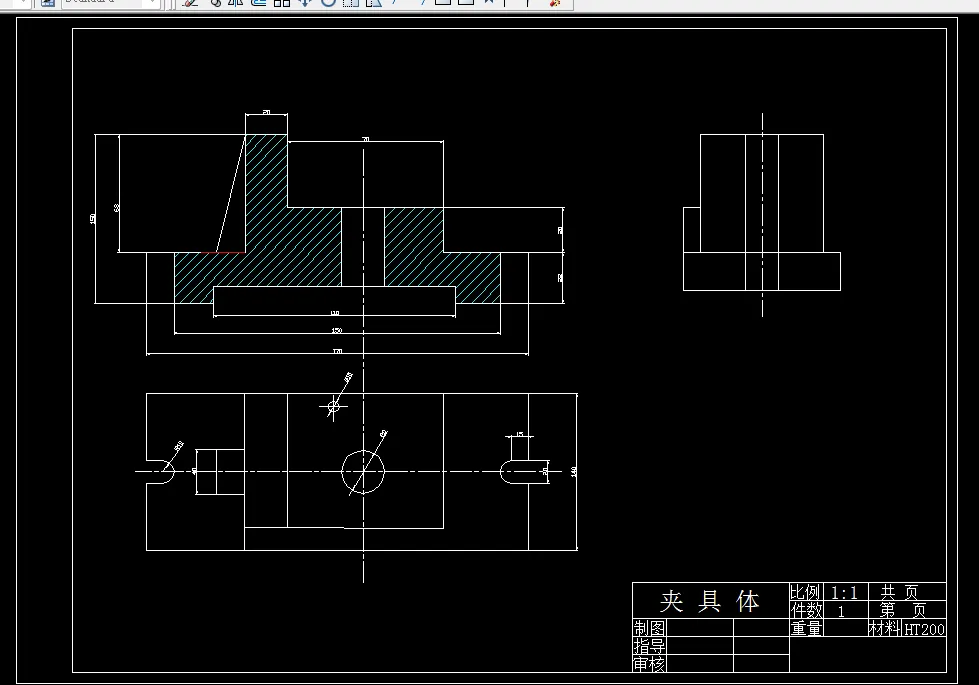The height and width of the screenshot is (685, 979).
Task: Select the 指导 label in title block
Action: tap(649, 646)
